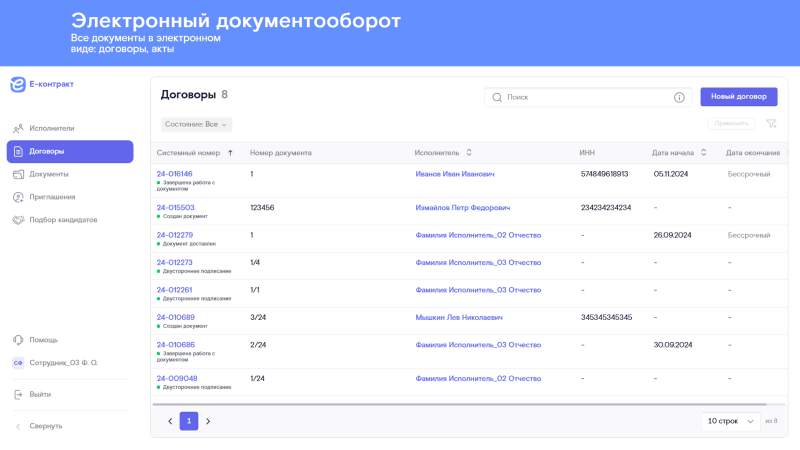This screenshot has width=800, height=450.
Task: Click the Помощь headset icon
Action: (18, 340)
